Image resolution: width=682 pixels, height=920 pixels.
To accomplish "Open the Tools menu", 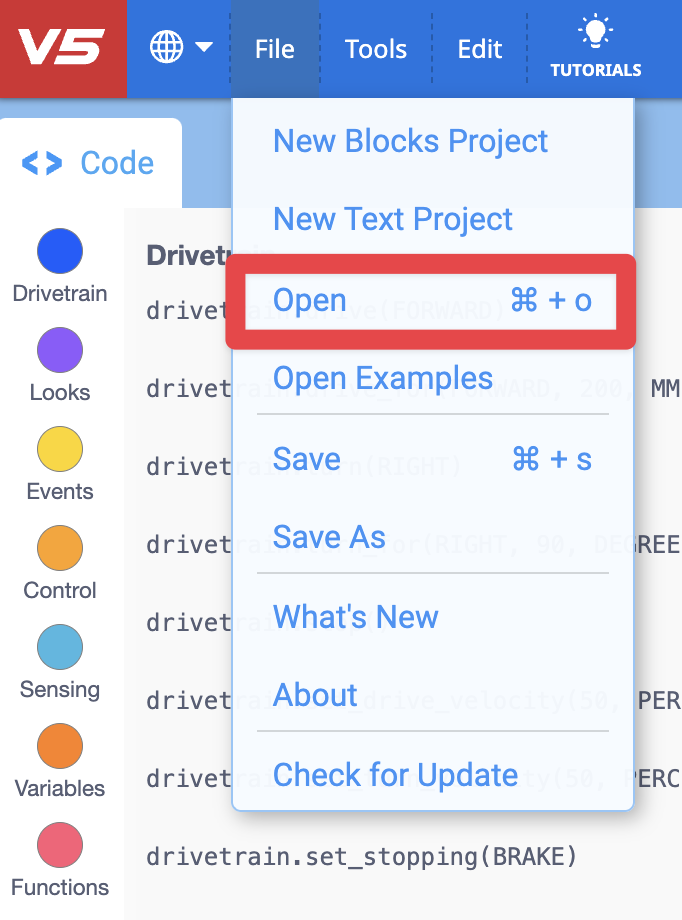I will [375, 48].
